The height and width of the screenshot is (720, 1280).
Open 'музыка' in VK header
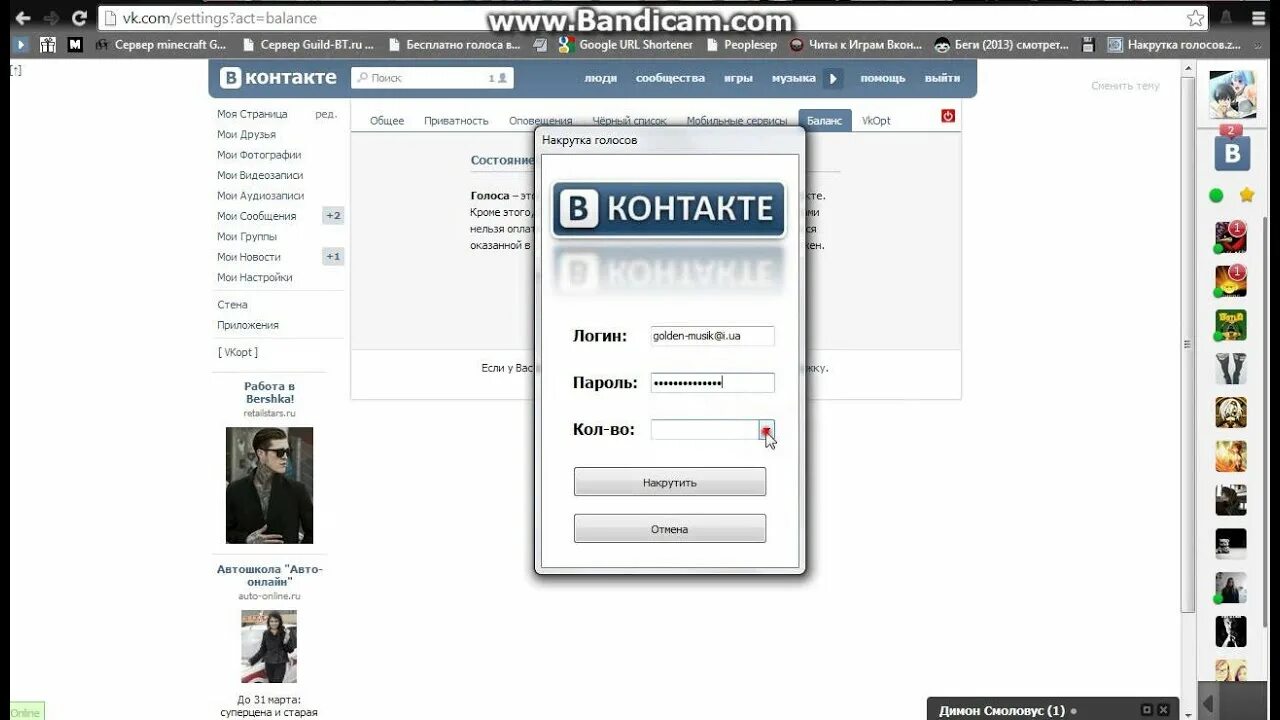coord(793,78)
